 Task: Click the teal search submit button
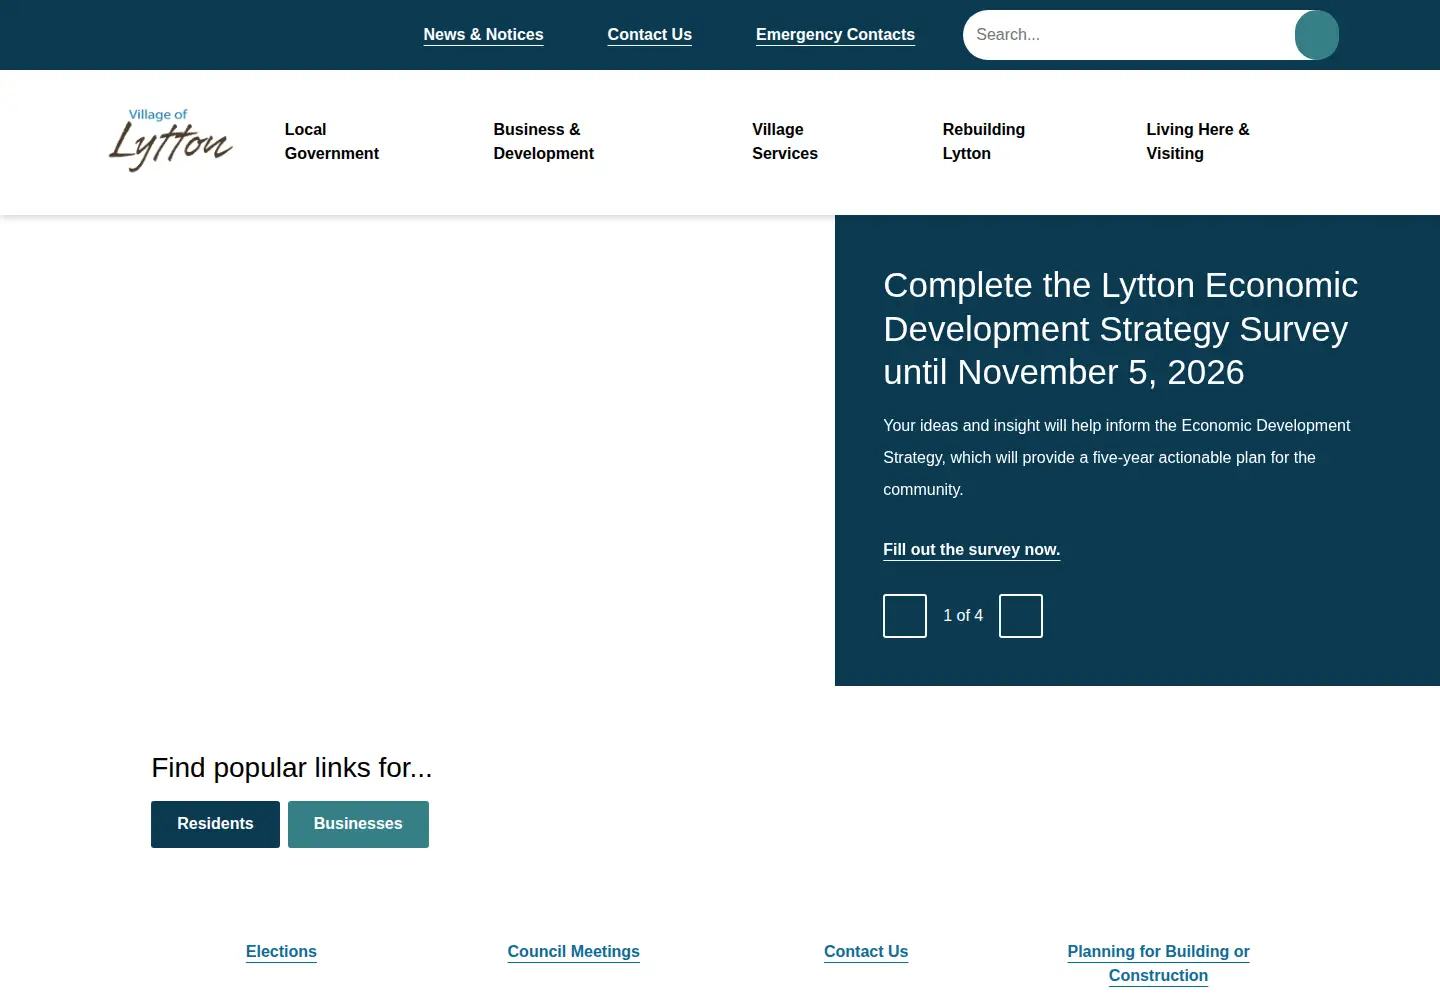tap(1316, 35)
